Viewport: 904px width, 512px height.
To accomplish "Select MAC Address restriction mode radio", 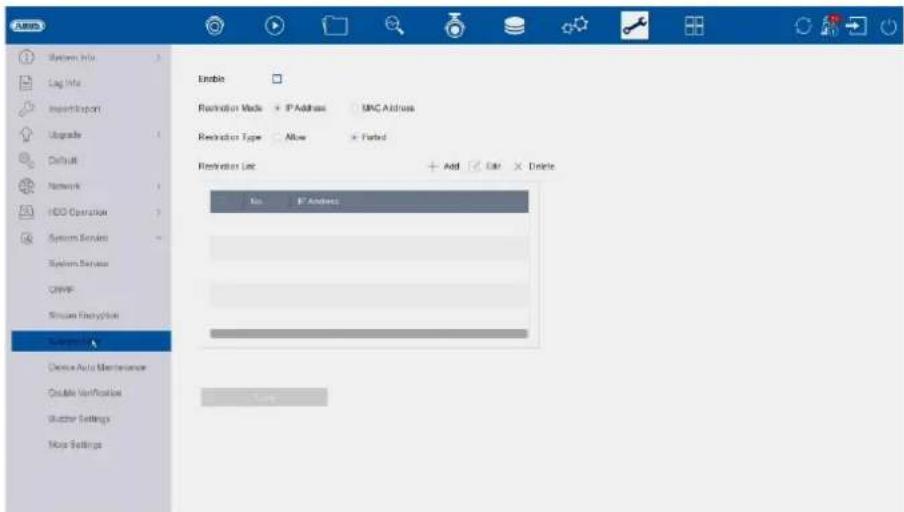I will click(x=354, y=108).
